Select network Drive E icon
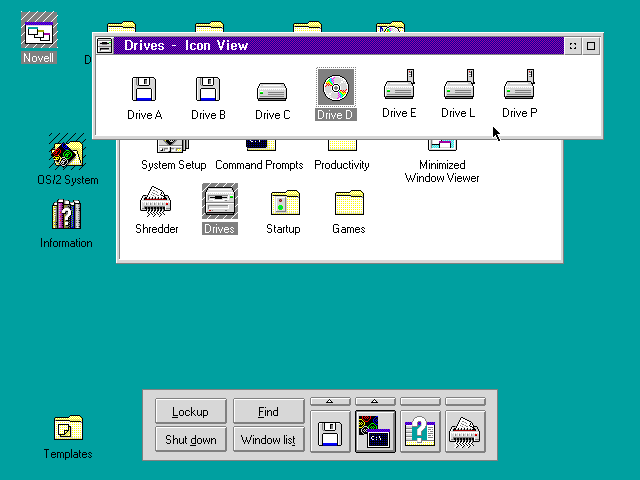640x480 pixels. point(399,84)
